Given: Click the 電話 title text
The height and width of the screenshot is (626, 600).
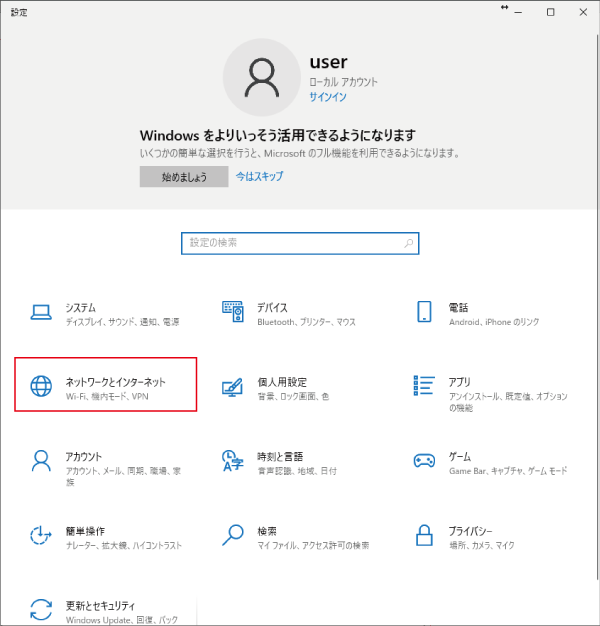Looking at the screenshot, I should click(x=458, y=308).
